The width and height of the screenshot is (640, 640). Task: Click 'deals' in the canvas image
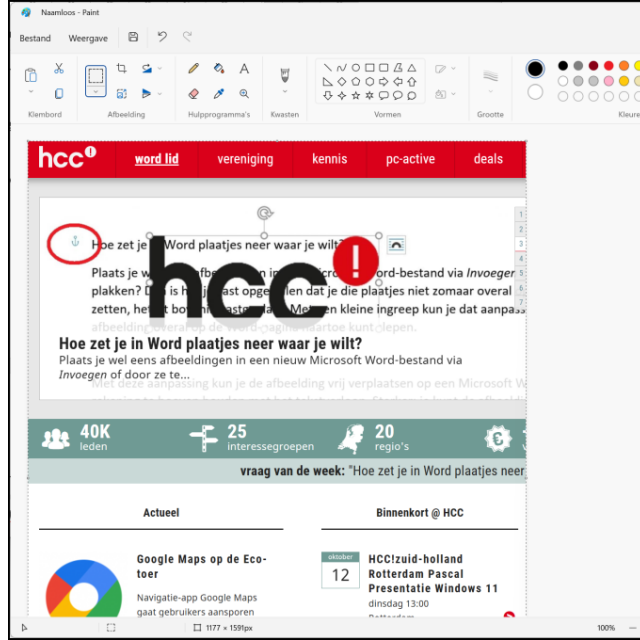(488, 159)
